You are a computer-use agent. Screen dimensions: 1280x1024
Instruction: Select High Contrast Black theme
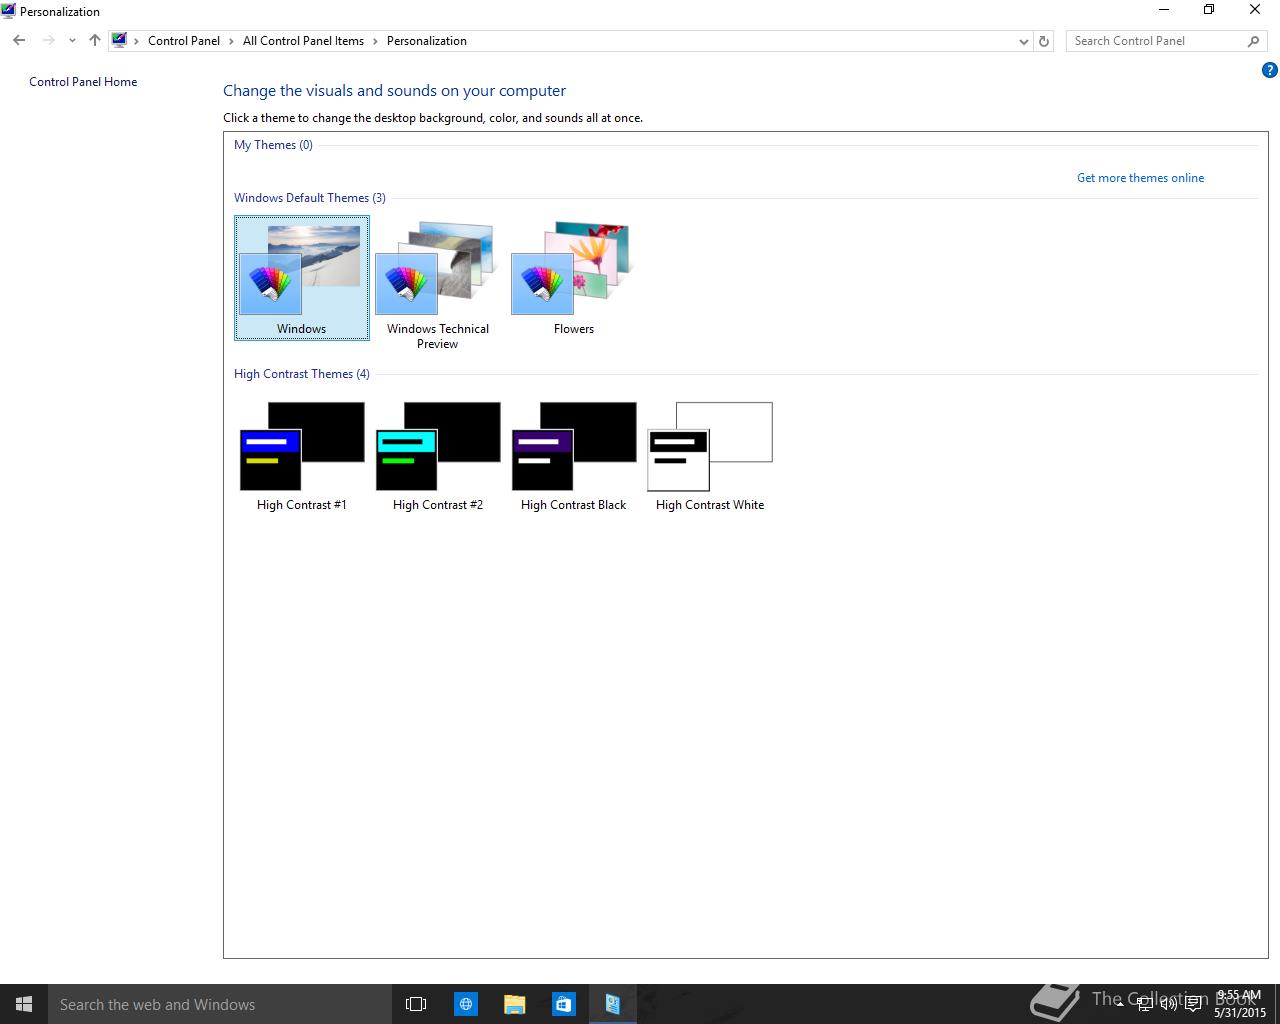click(574, 456)
